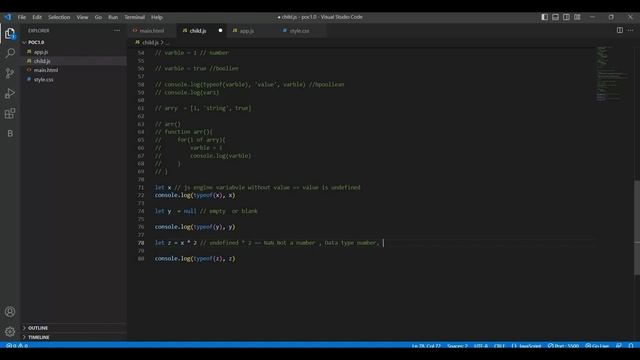Open the Manage gear menu

(x=10, y=331)
